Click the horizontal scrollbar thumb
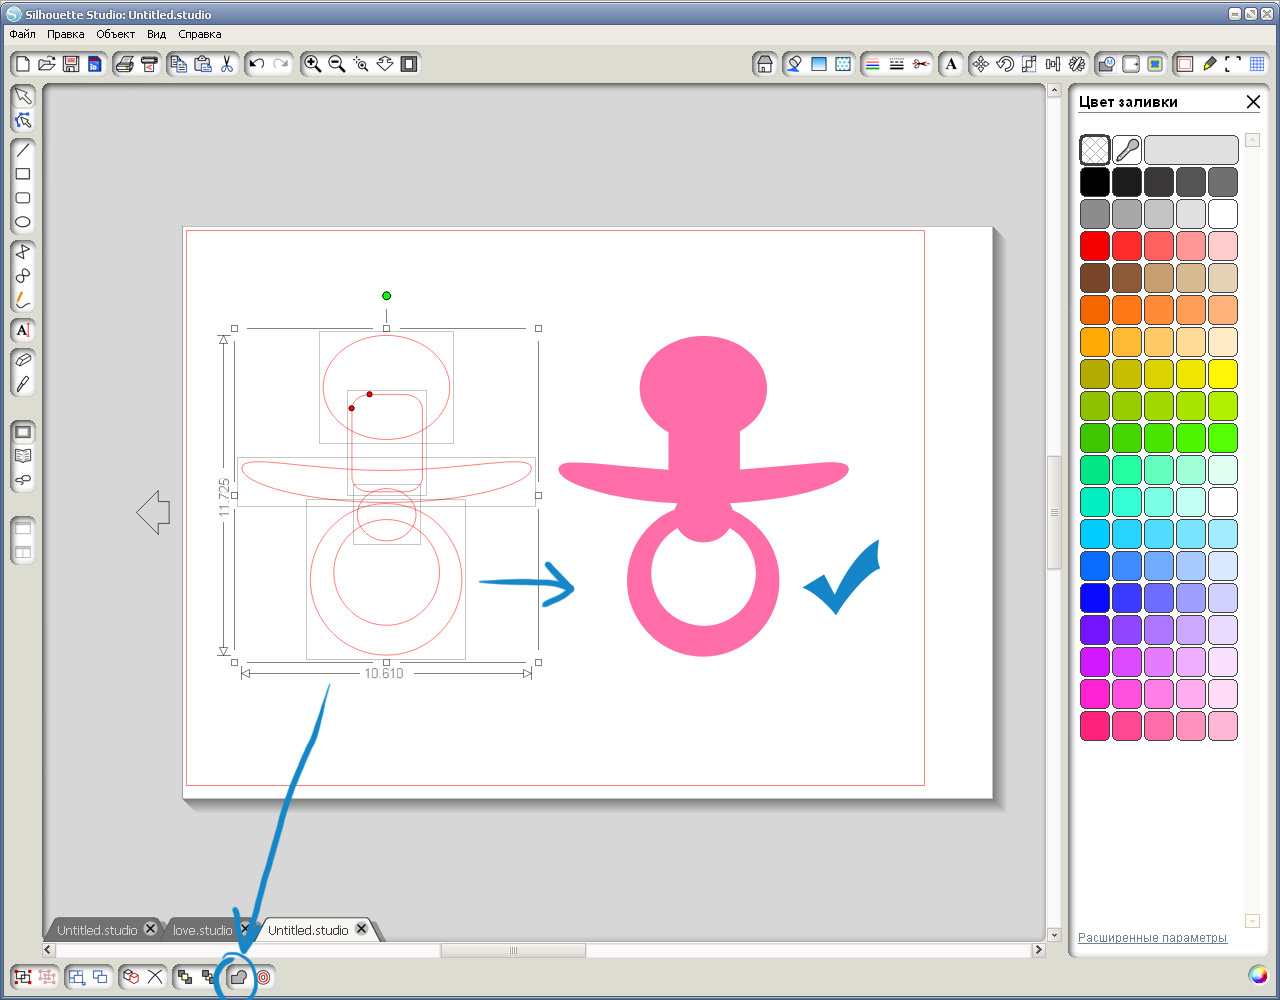Image resolution: width=1280 pixels, height=1000 pixels. coord(513,950)
